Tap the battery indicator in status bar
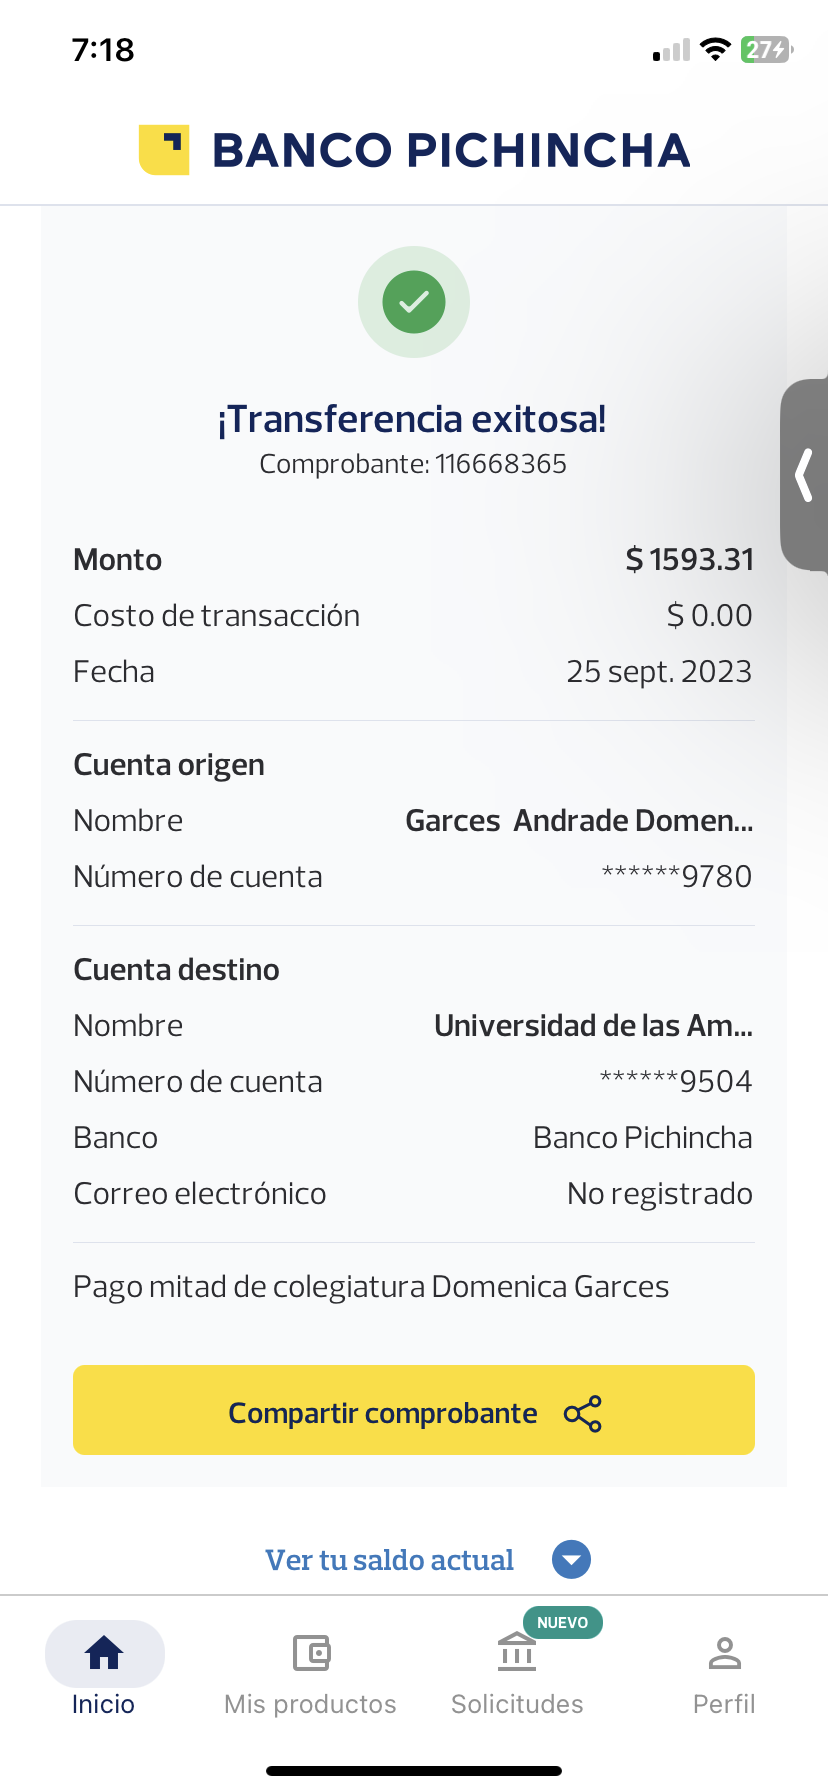Image resolution: width=828 pixels, height=1792 pixels. coord(766,49)
